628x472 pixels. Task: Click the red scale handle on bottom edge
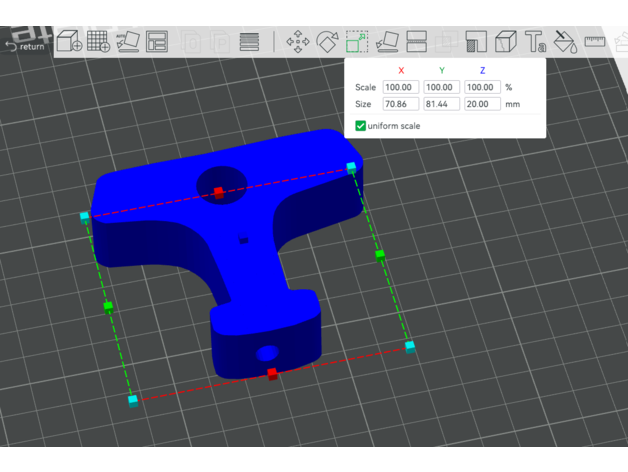272,373
